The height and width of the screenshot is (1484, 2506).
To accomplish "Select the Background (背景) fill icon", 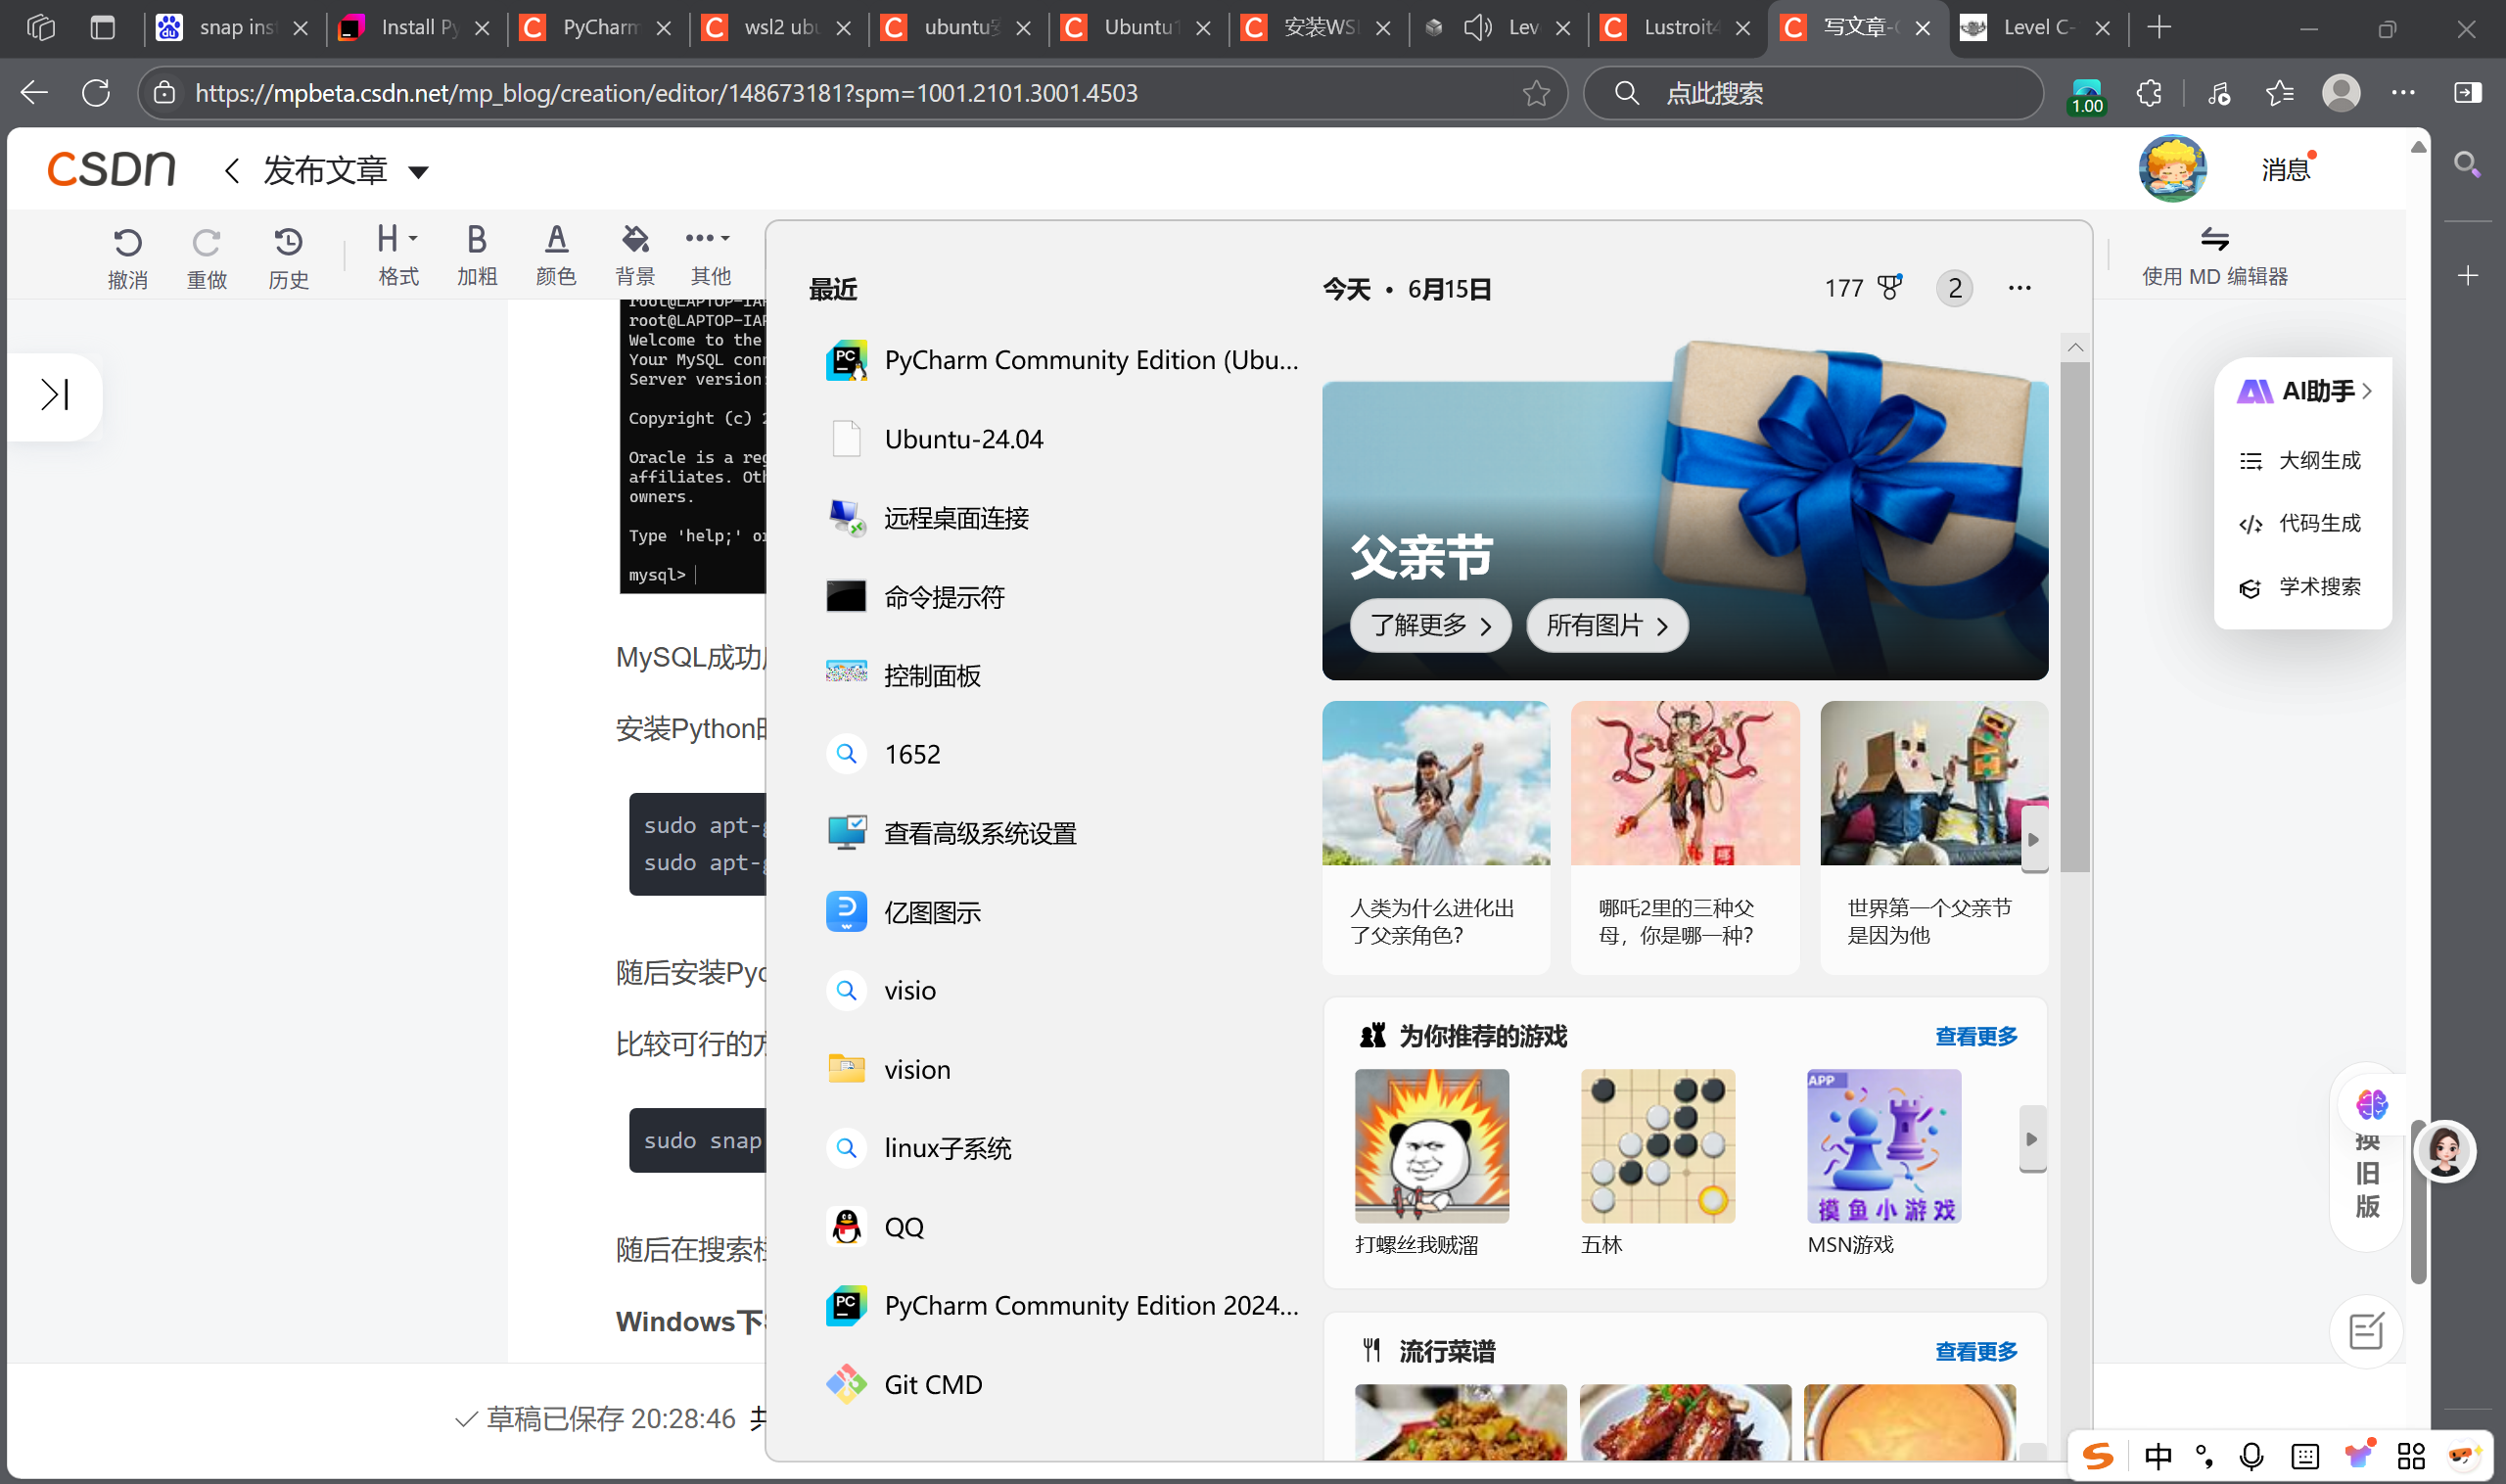I will pos(634,240).
